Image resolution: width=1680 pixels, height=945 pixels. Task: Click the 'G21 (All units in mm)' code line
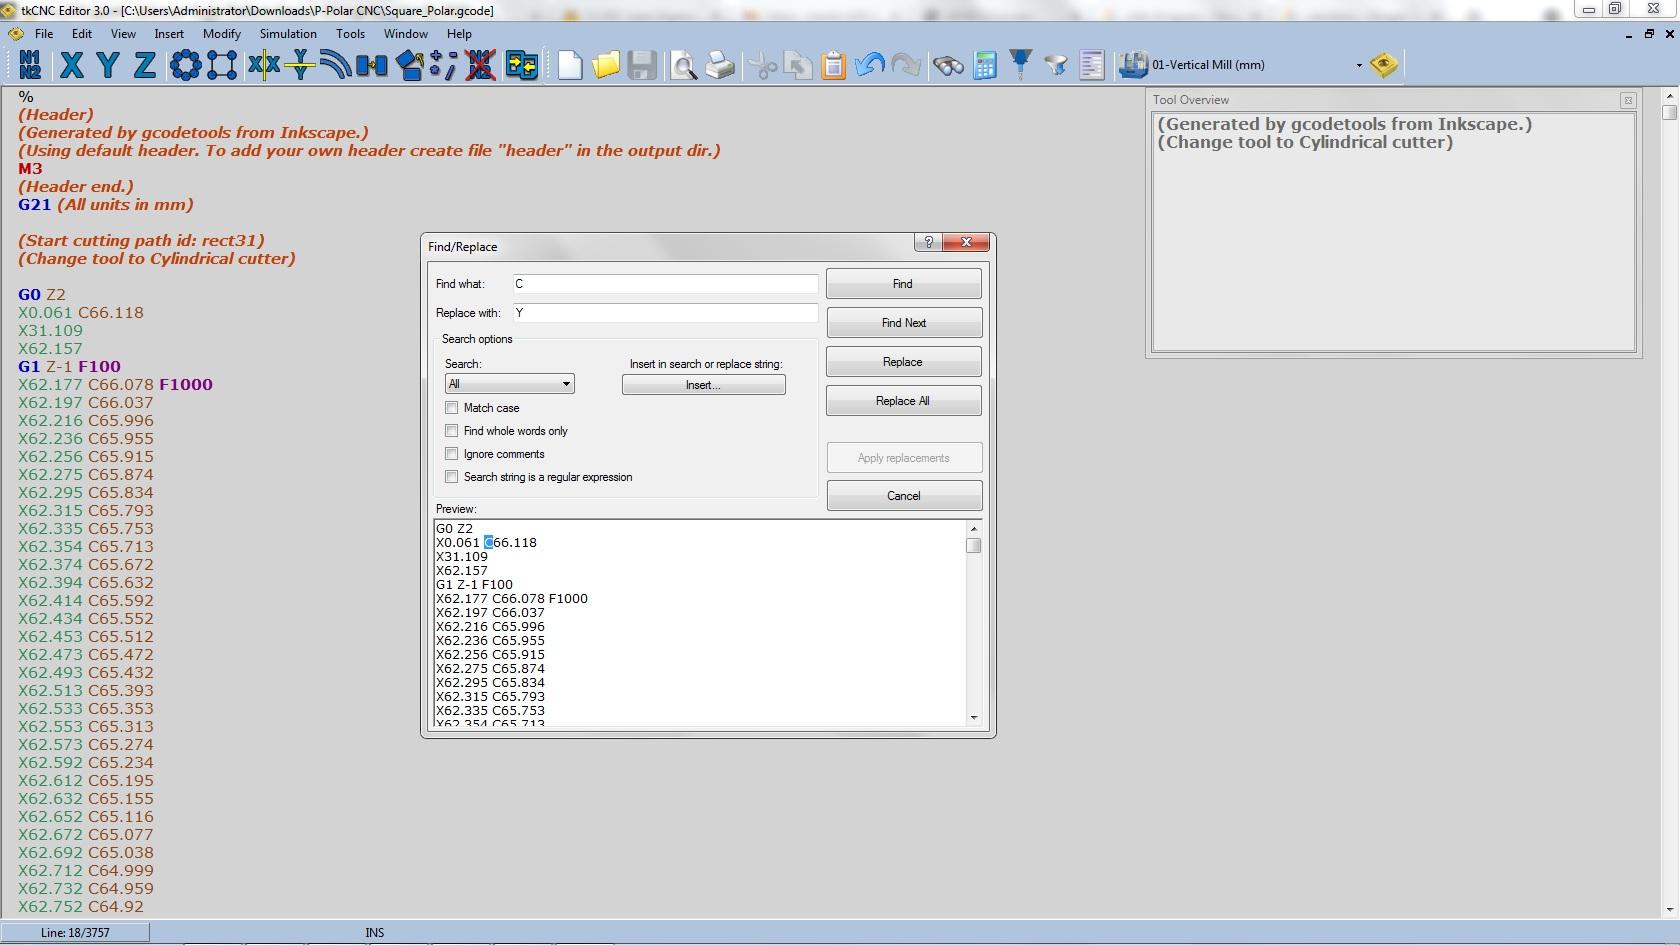[x=106, y=204]
